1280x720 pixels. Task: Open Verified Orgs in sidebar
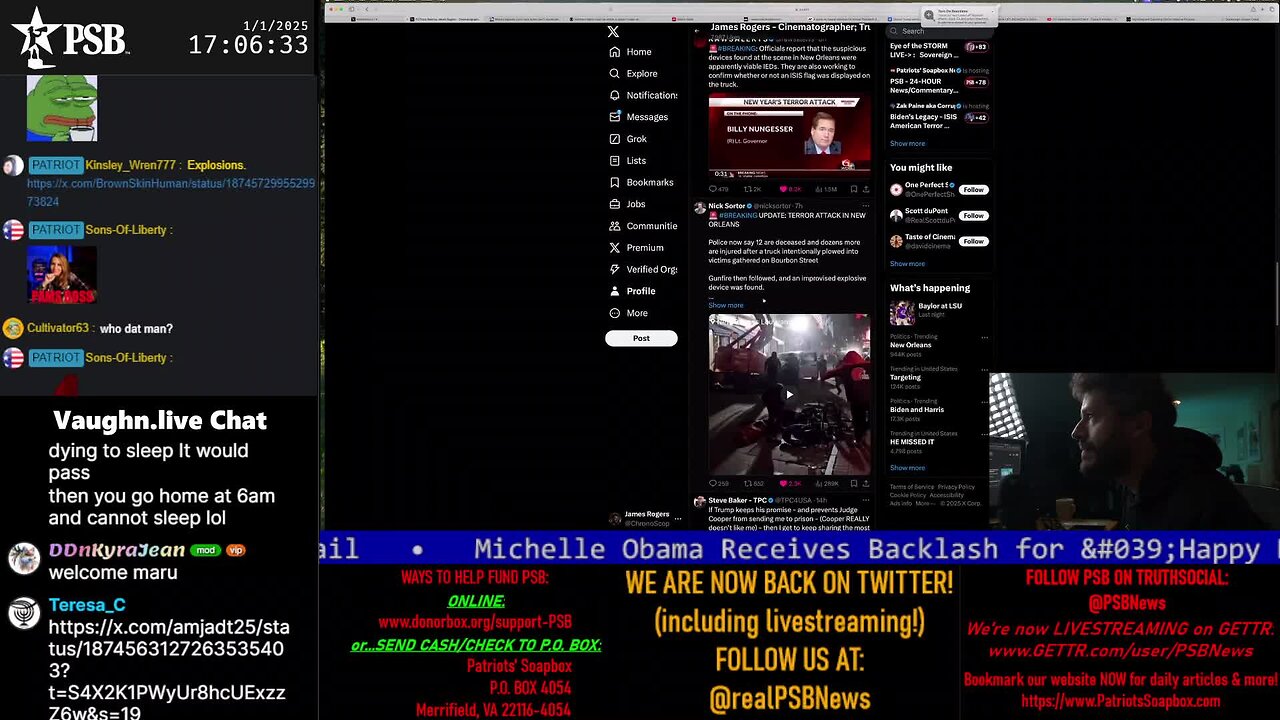(644, 270)
